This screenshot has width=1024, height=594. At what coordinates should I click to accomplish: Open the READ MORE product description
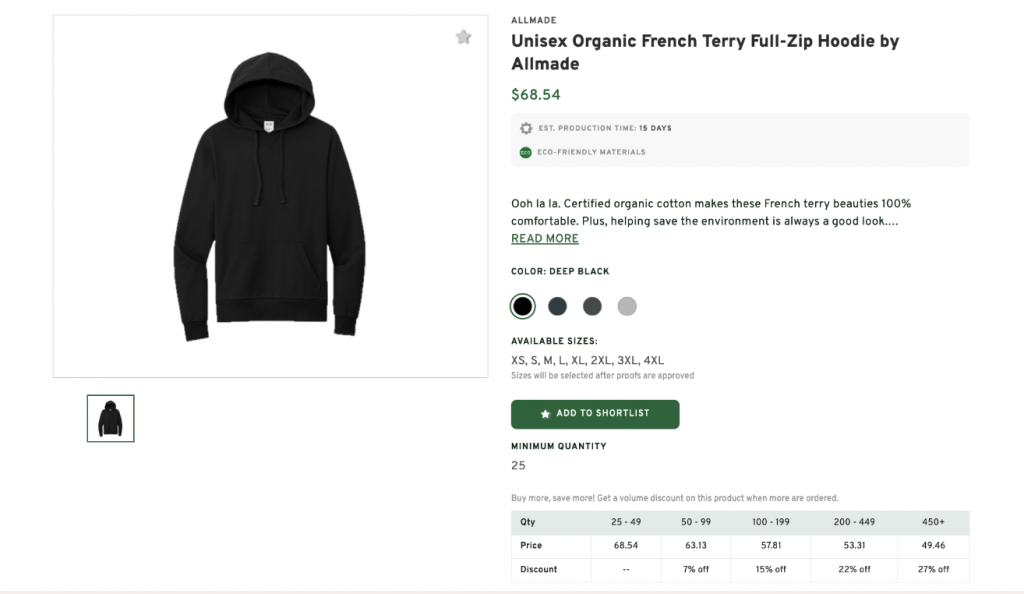[x=544, y=238]
